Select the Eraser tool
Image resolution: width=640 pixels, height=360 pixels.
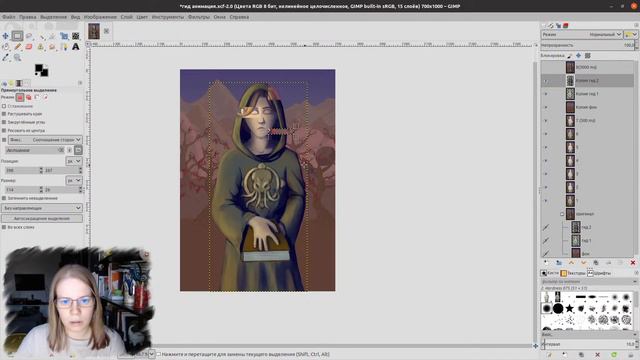point(29,47)
